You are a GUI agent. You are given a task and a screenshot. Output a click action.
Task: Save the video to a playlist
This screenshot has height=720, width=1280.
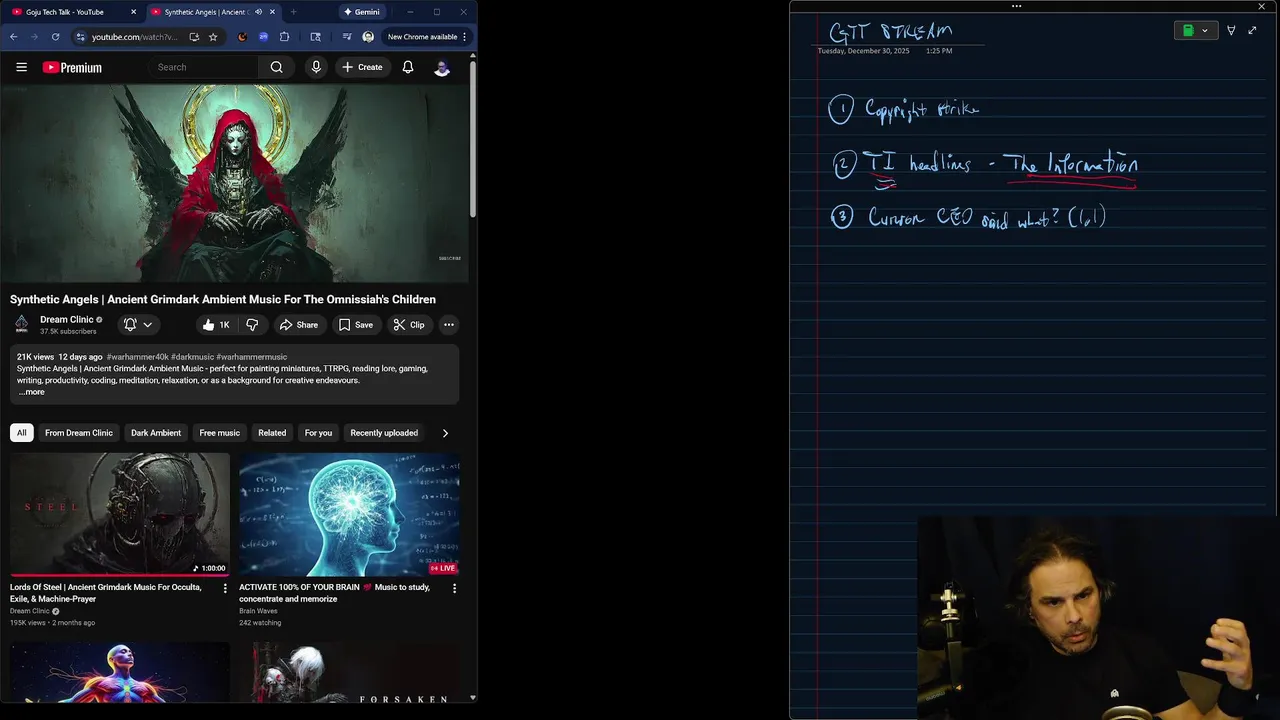click(x=355, y=325)
